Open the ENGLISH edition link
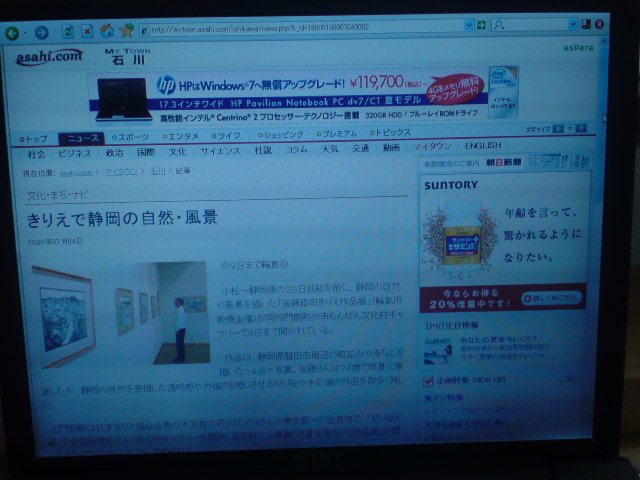The width and height of the screenshot is (640, 480). pyautogui.click(x=483, y=145)
